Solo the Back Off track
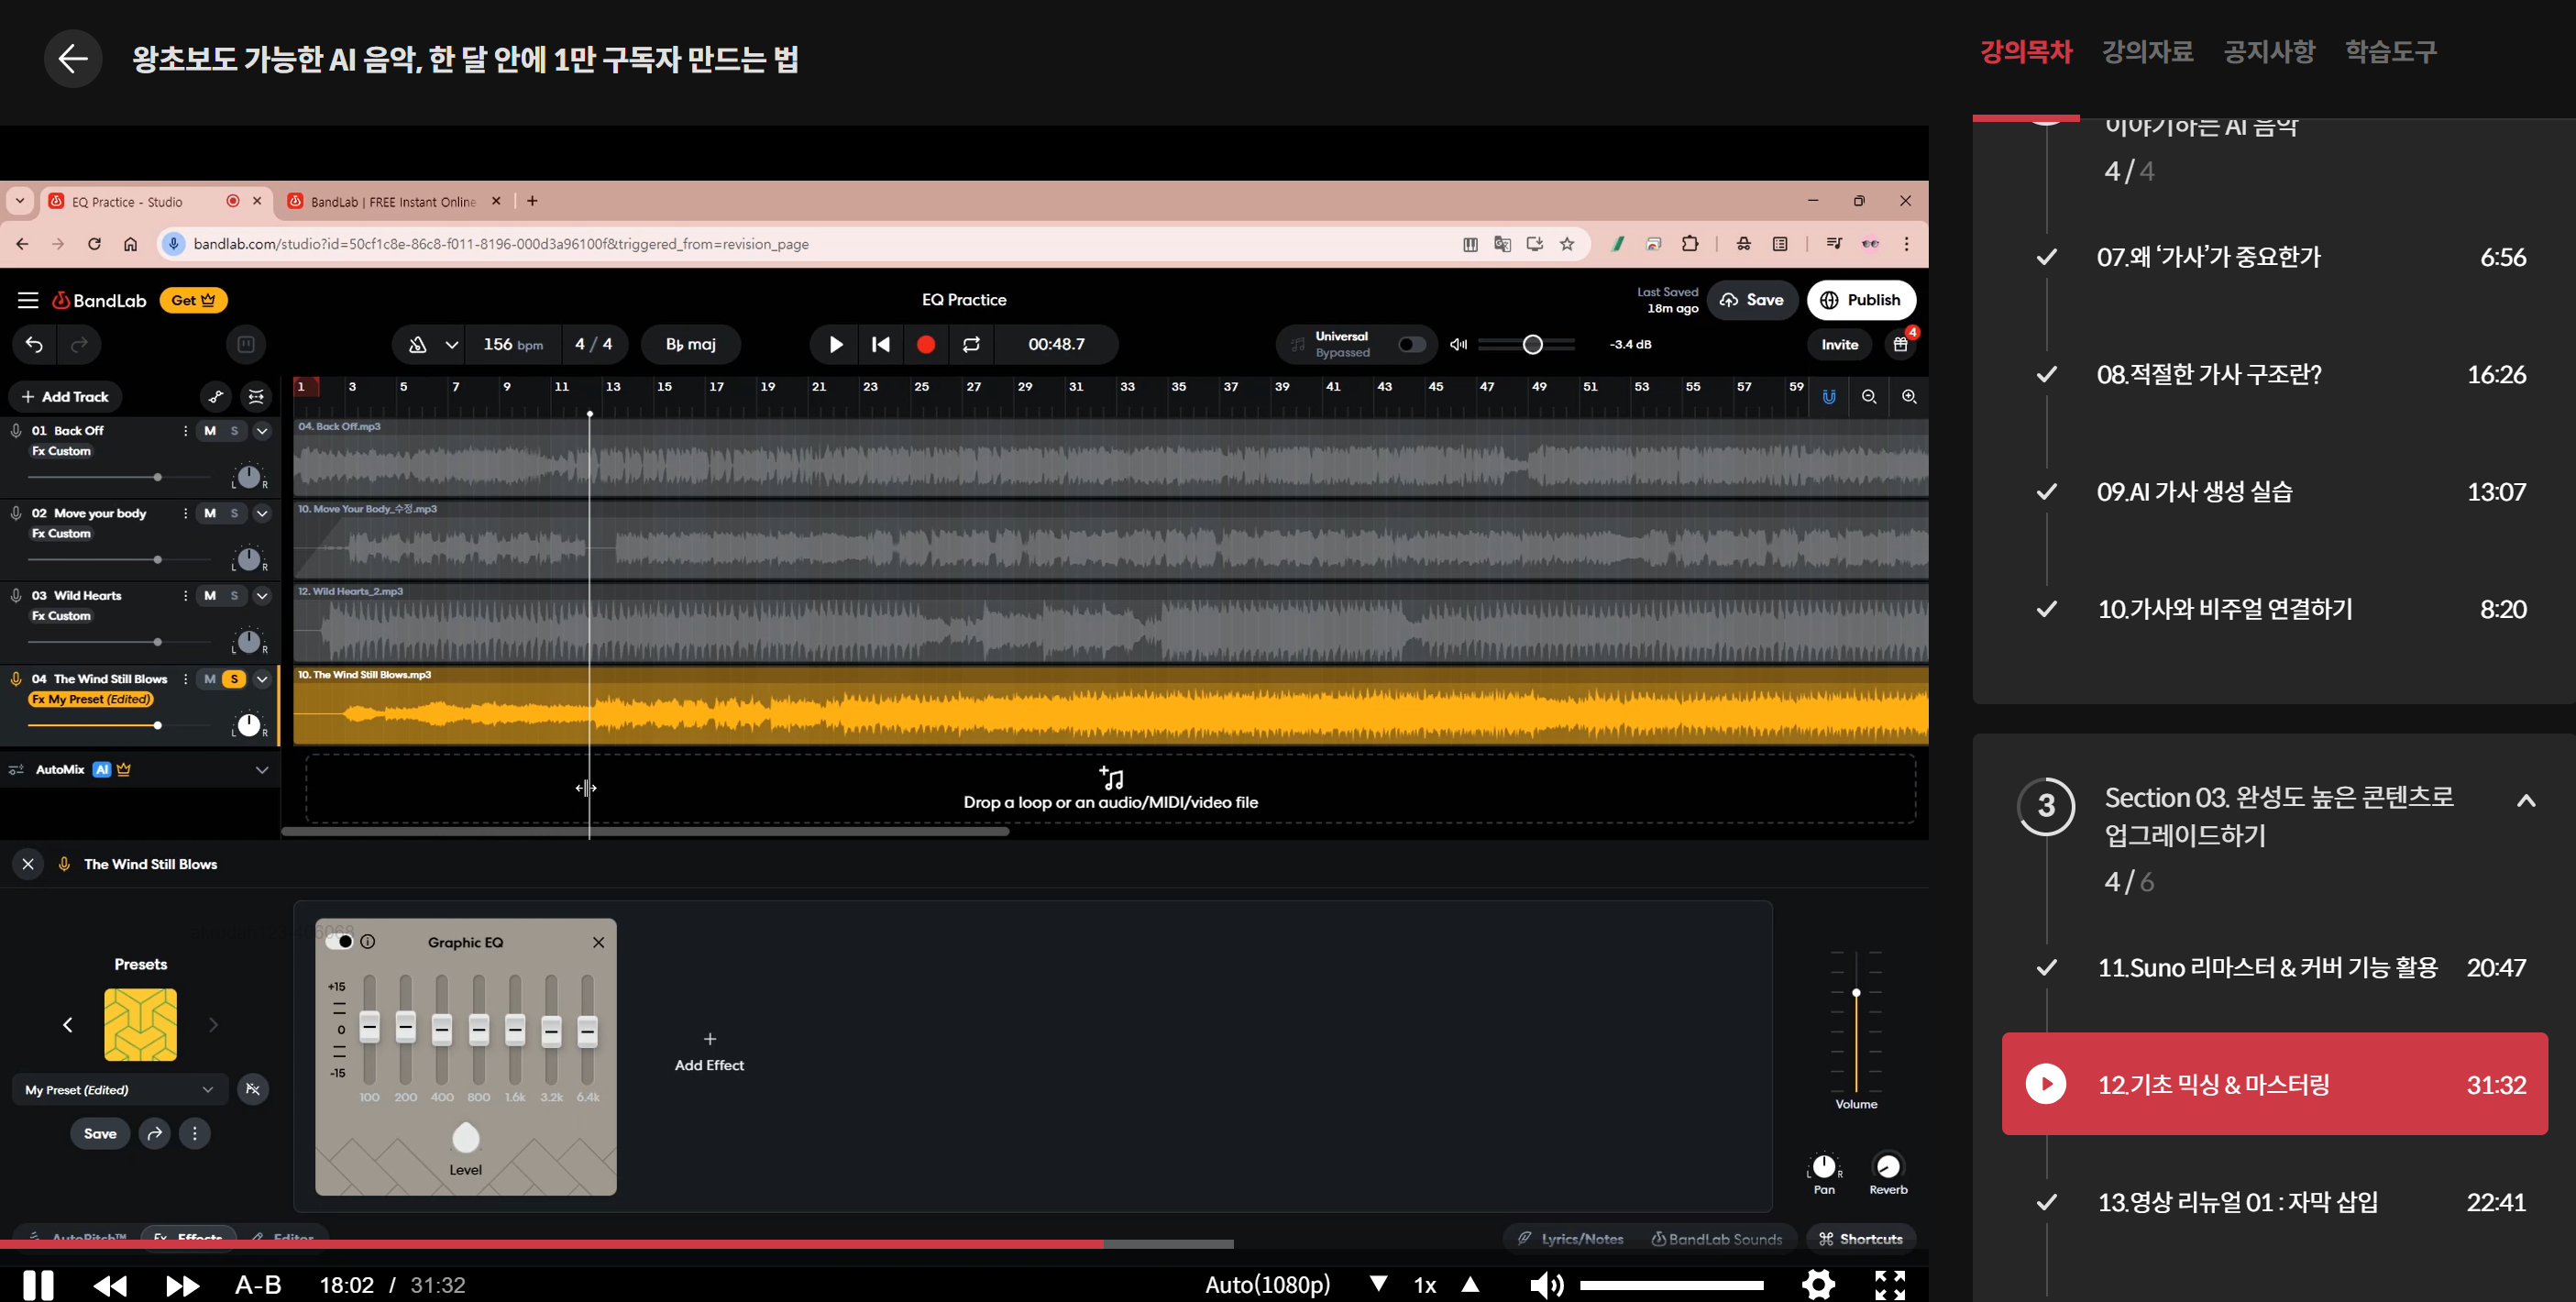2576x1302 pixels. [x=235, y=431]
